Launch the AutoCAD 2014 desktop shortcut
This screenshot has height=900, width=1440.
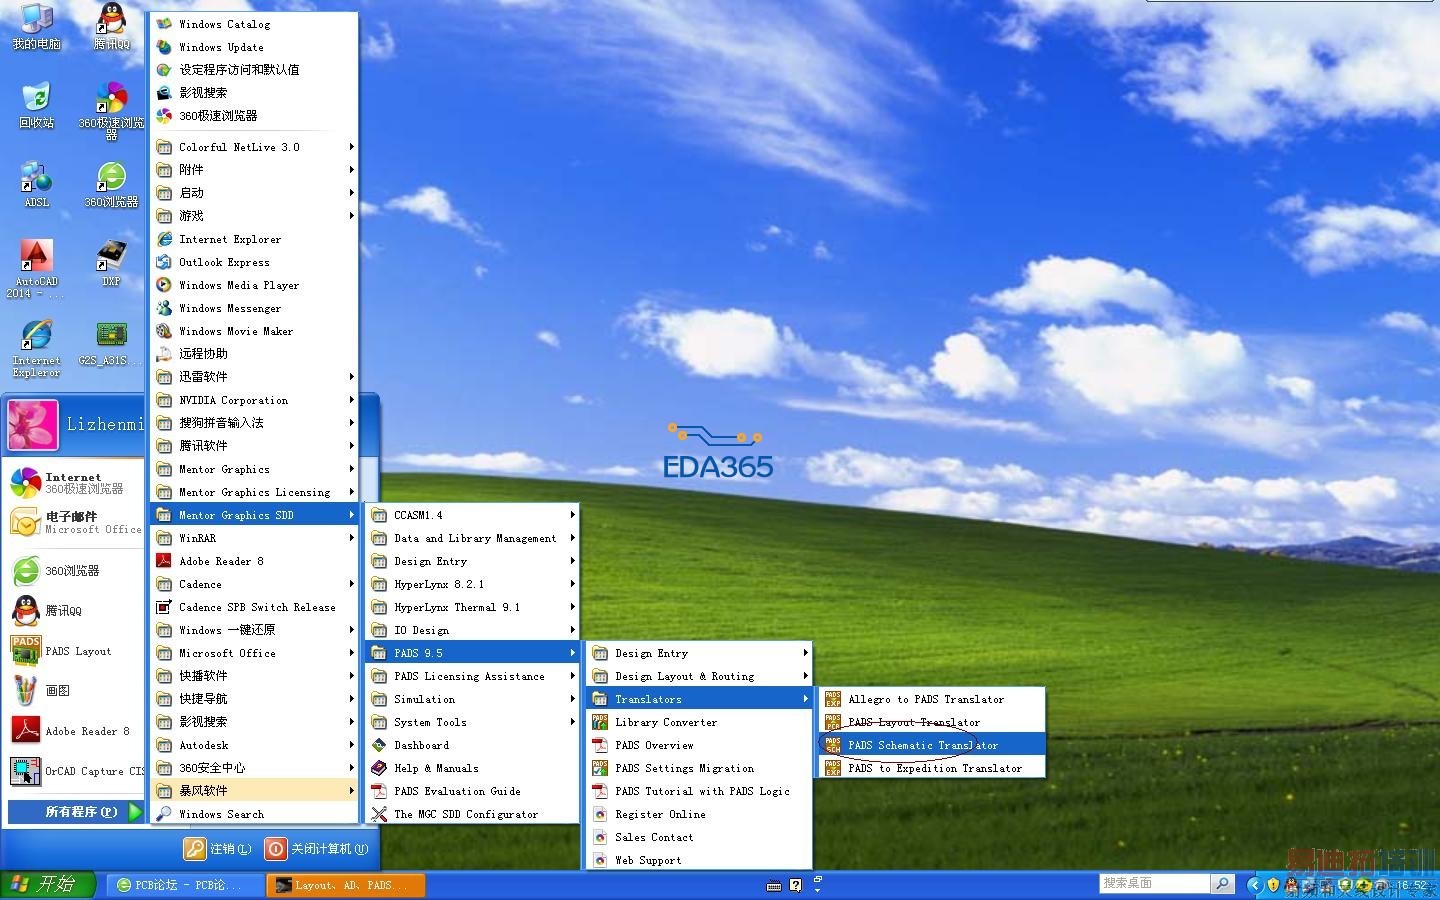pos(36,269)
